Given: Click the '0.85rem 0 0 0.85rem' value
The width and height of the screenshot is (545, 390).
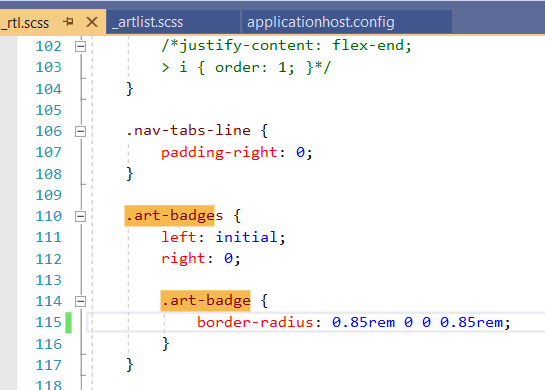Looking at the screenshot, I should tap(417, 322).
